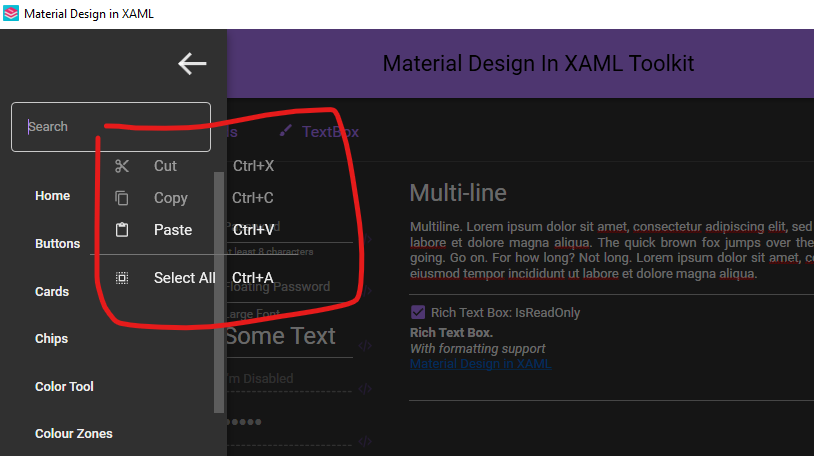Click the Copy icon in context menu

(x=122, y=198)
